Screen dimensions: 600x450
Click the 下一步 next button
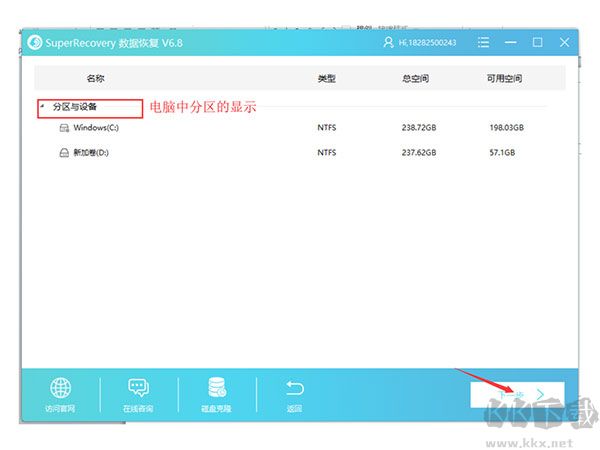pyautogui.click(x=517, y=394)
